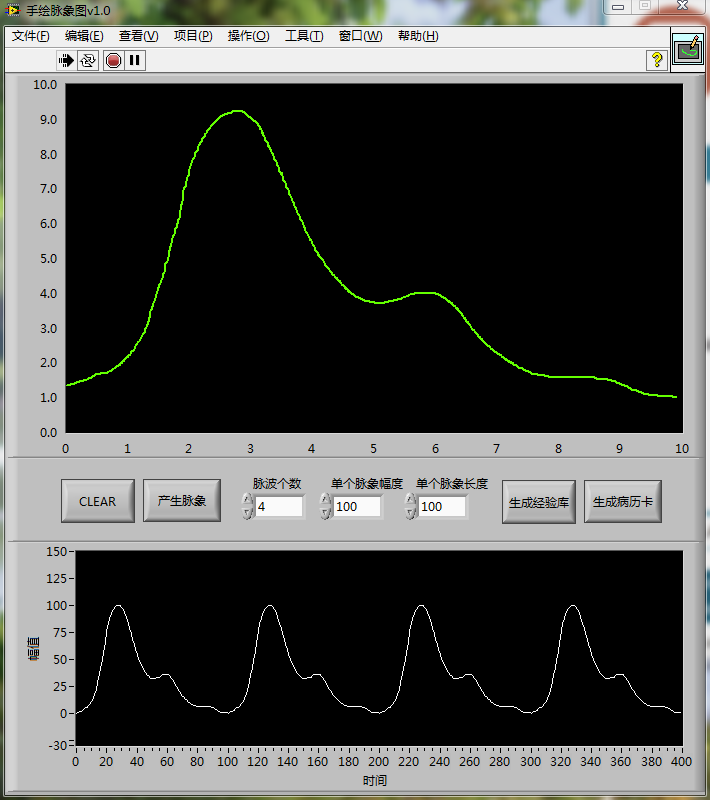This screenshot has width=710, height=800.
Task: Click the 脉波个数 input field showing 4
Action: point(278,507)
